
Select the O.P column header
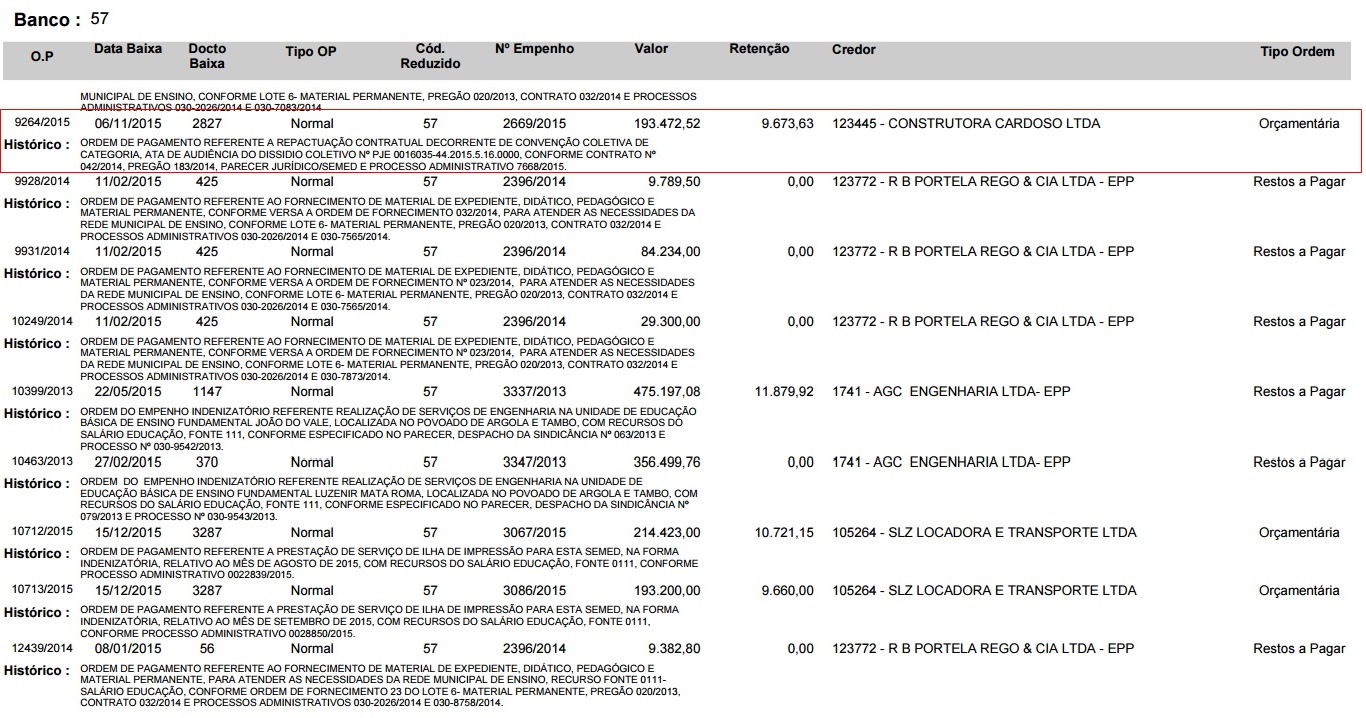click(x=42, y=57)
